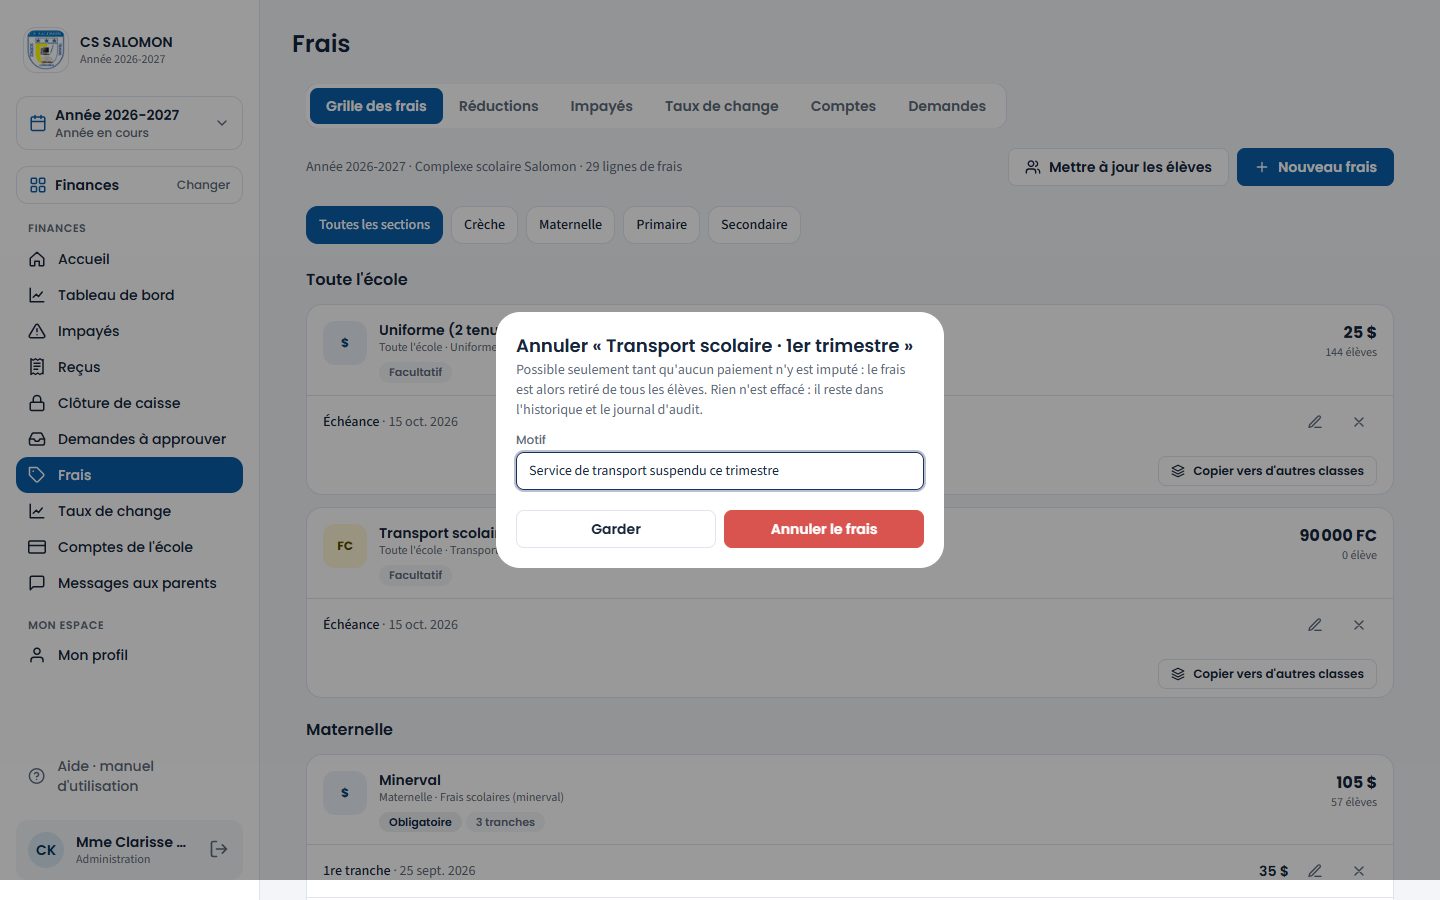Image resolution: width=1440 pixels, height=900 pixels.
Task: Click the dollar currency badge for Uniforme
Action: pyautogui.click(x=345, y=343)
